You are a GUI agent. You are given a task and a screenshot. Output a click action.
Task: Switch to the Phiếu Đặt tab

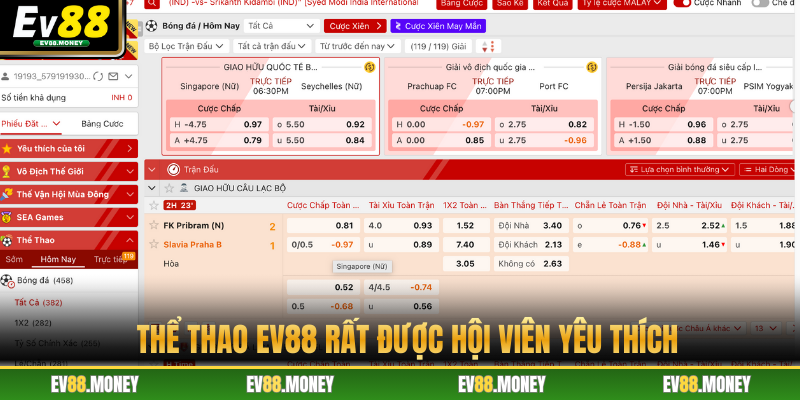coord(31,123)
